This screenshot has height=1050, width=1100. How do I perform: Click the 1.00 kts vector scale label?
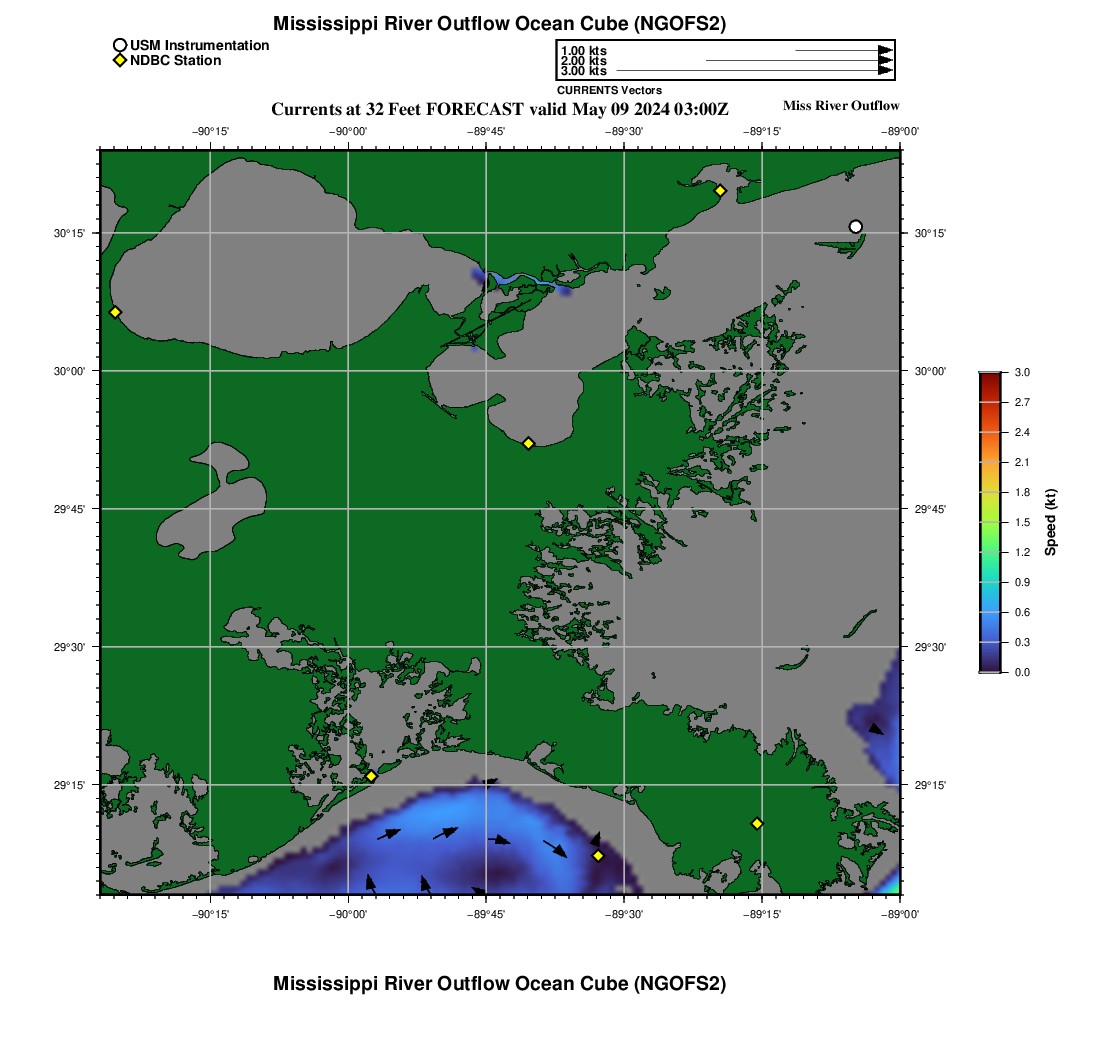point(583,50)
